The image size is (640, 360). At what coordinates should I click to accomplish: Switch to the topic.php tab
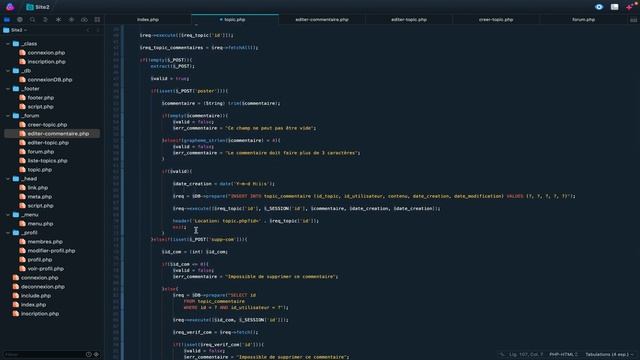pos(235,20)
